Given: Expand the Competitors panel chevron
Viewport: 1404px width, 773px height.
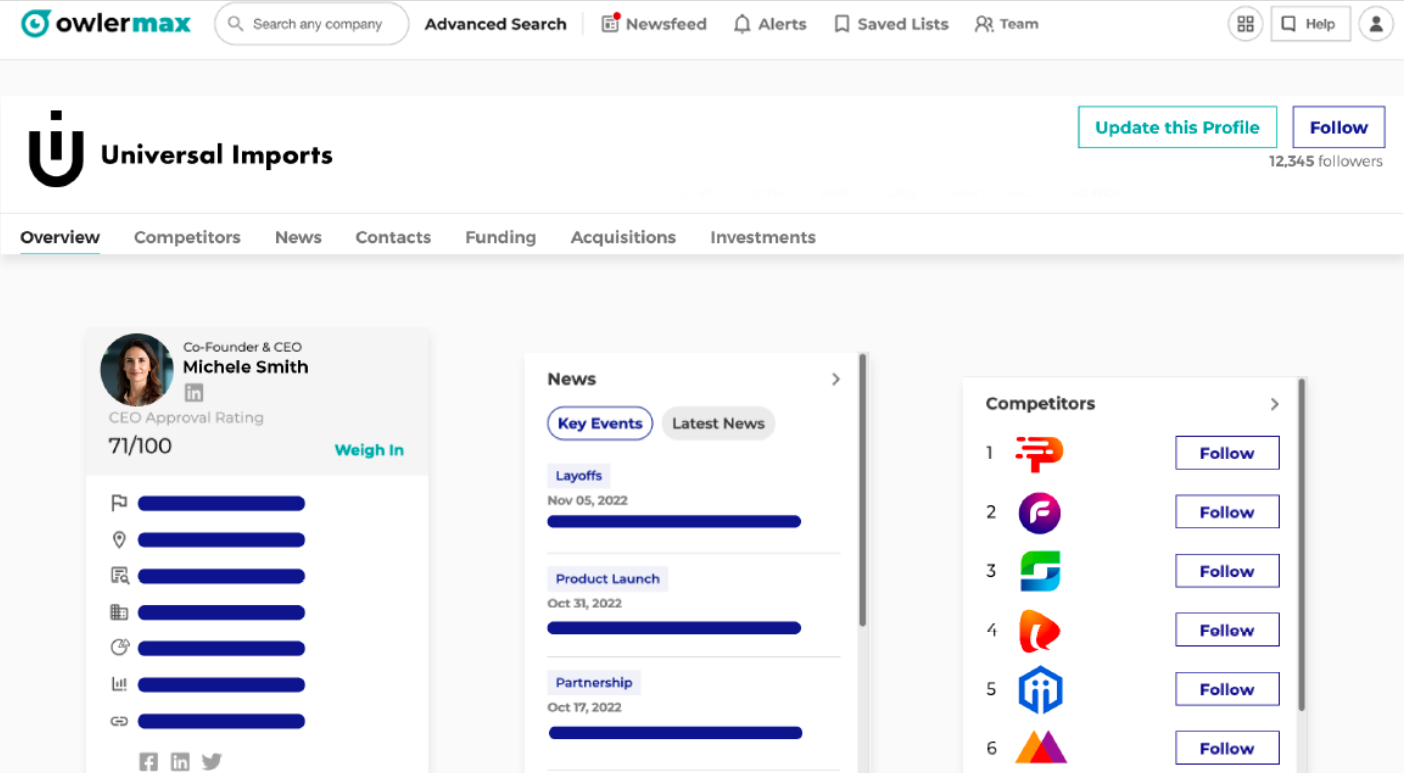Looking at the screenshot, I should [1274, 404].
